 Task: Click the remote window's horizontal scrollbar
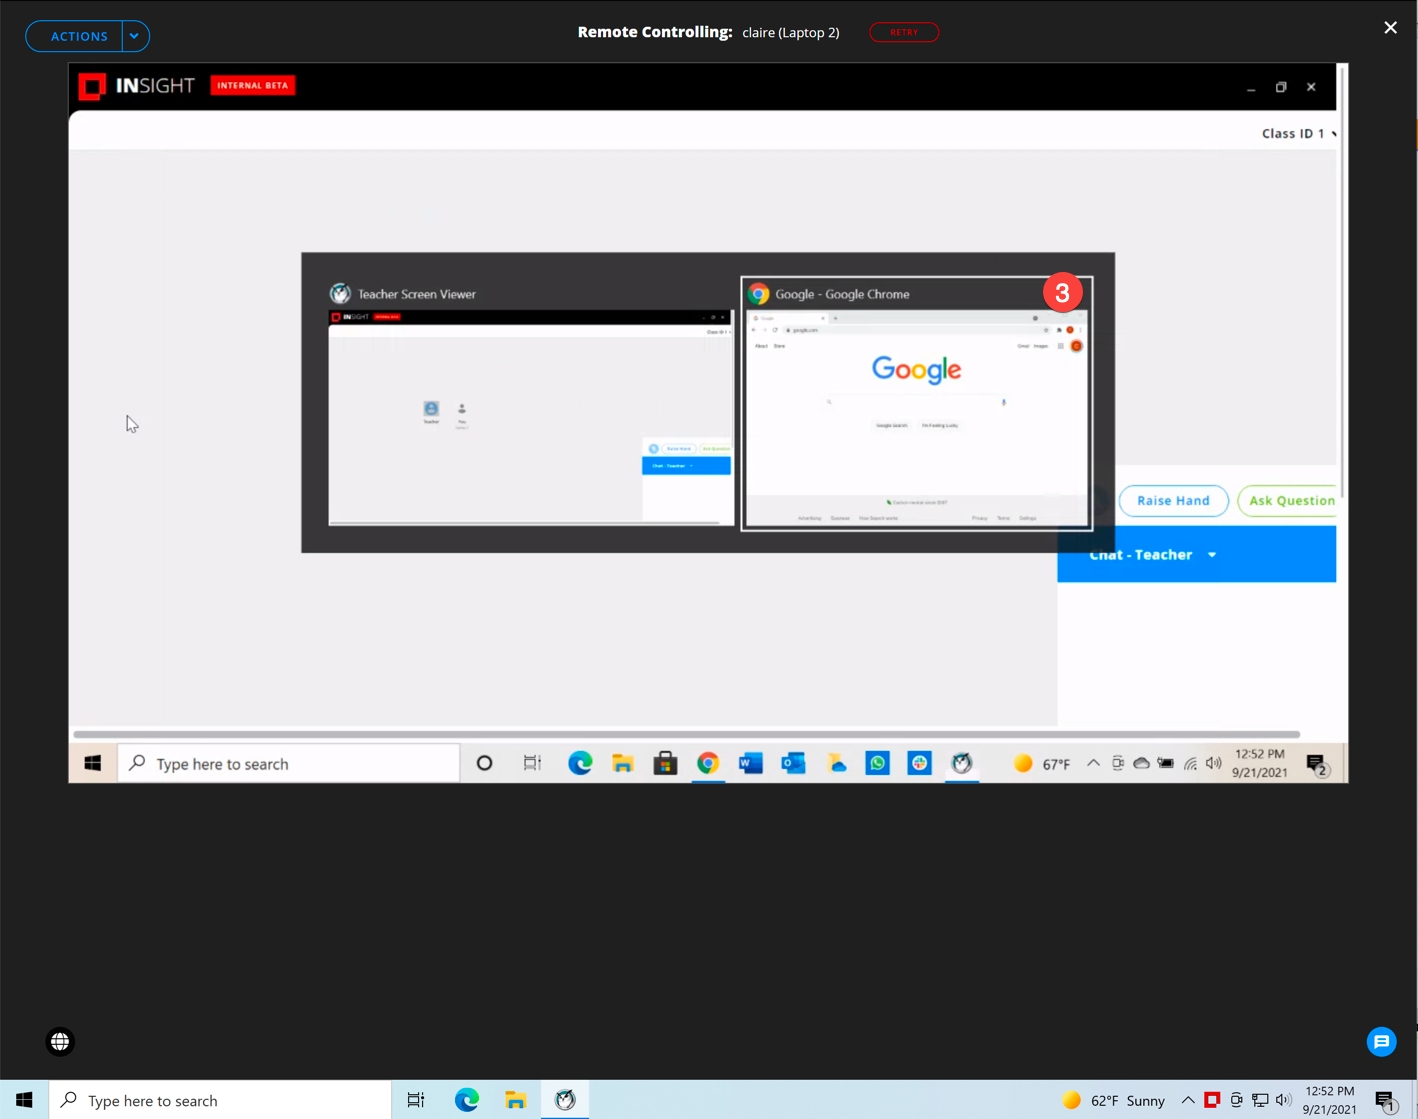pos(686,734)
